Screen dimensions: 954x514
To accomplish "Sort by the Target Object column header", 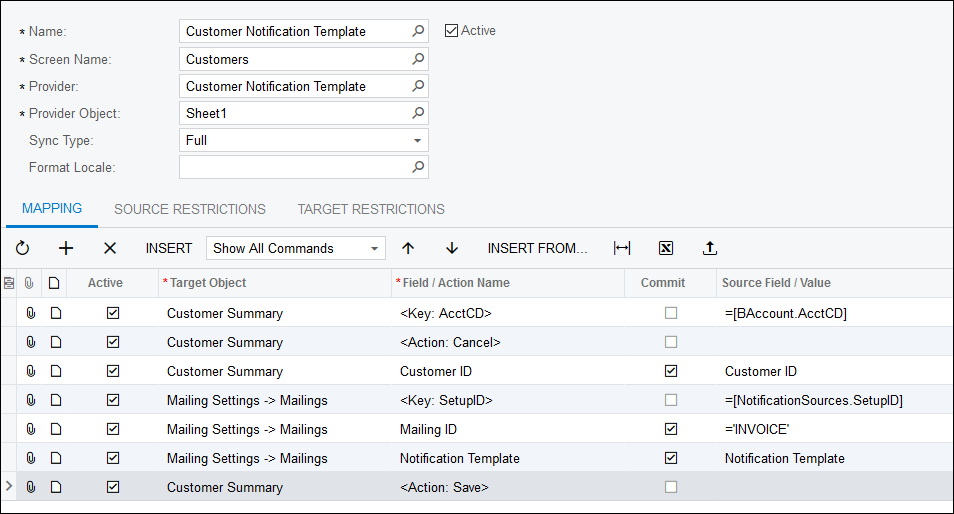I will (x=208, y=283).
